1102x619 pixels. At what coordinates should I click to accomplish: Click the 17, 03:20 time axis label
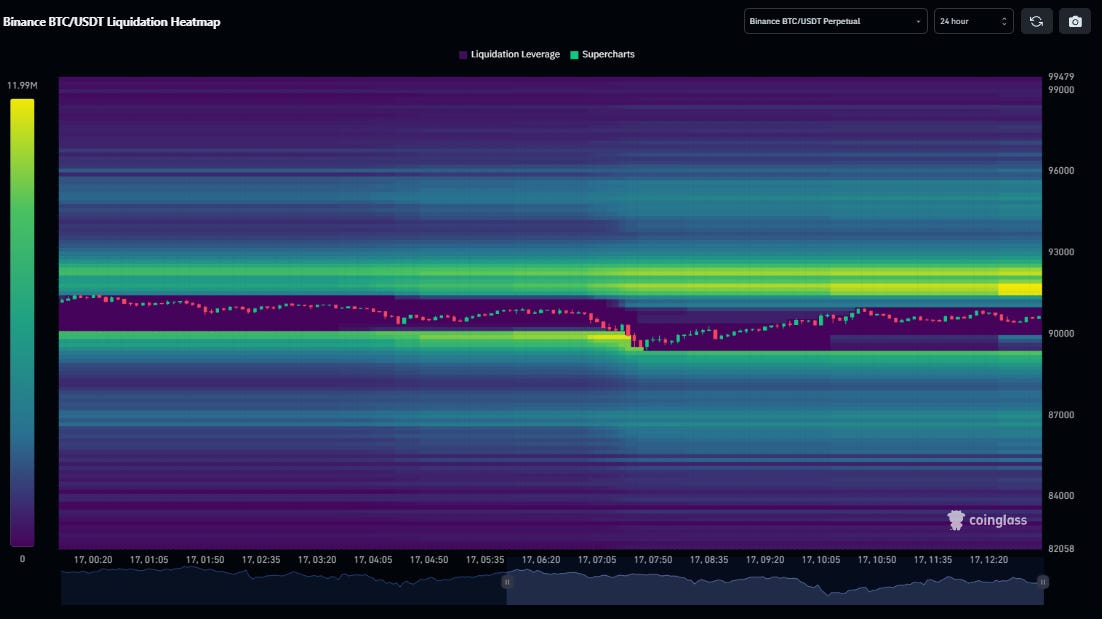click(317, 560)
